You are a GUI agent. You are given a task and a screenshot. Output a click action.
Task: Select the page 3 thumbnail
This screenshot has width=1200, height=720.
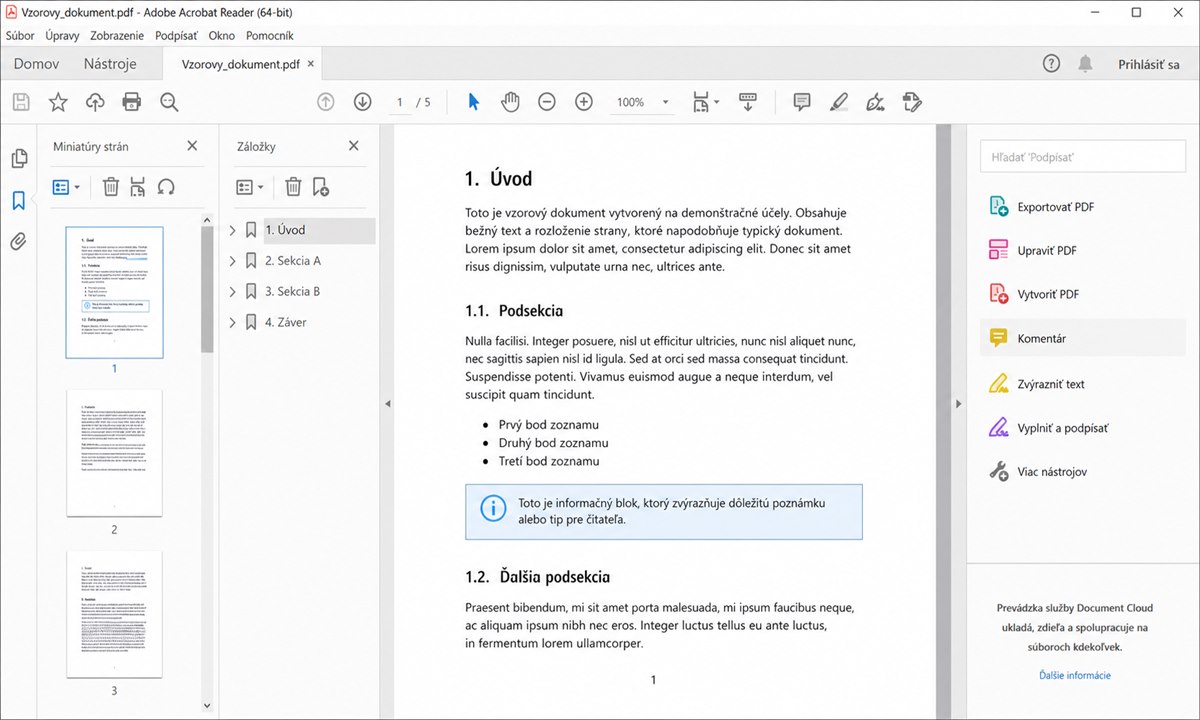pos(114,614)
